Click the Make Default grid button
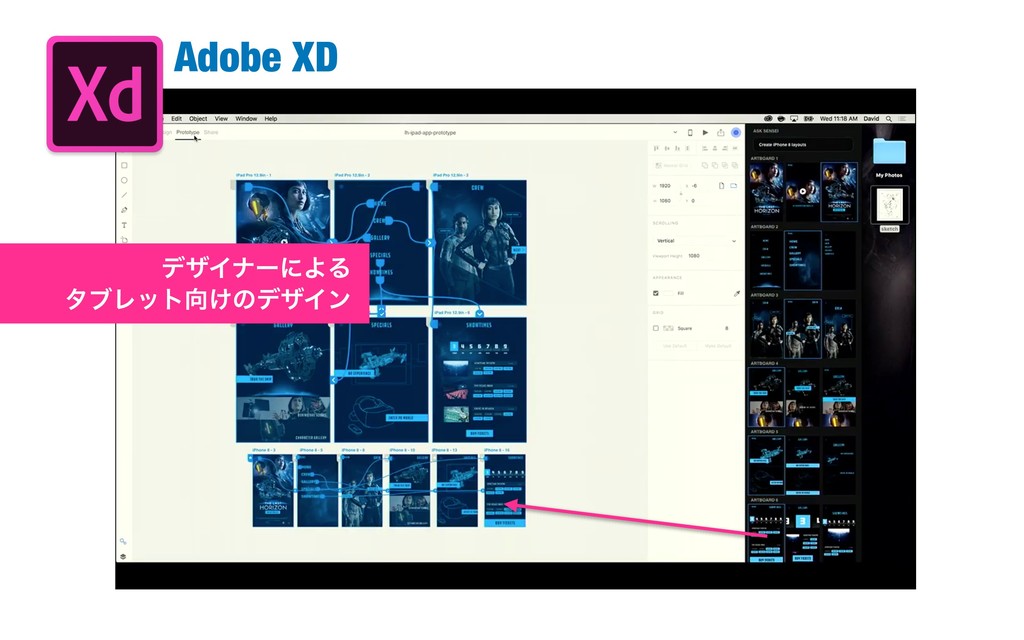 tap(718, 346)
